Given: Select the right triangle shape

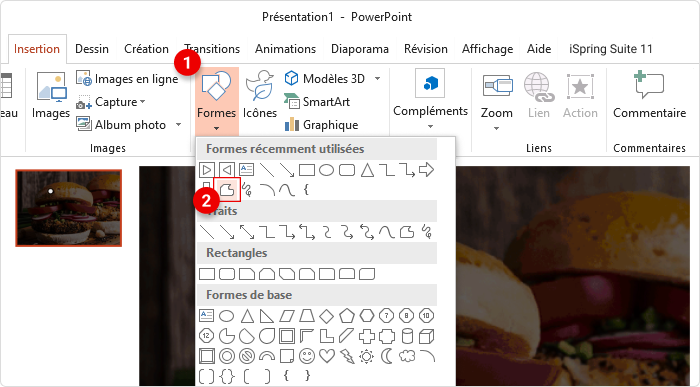Looking at the screenshot, I should 267,316.
